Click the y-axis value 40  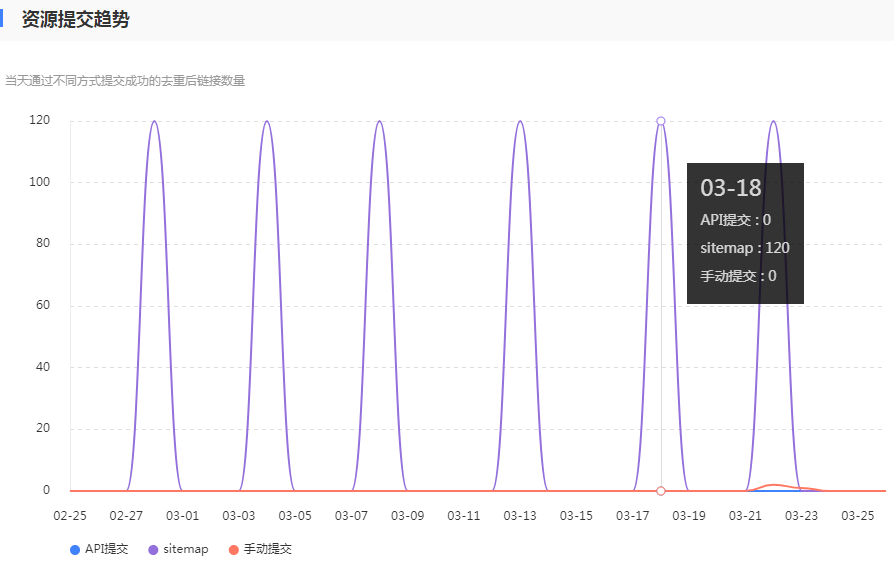(x=43, y=367)
